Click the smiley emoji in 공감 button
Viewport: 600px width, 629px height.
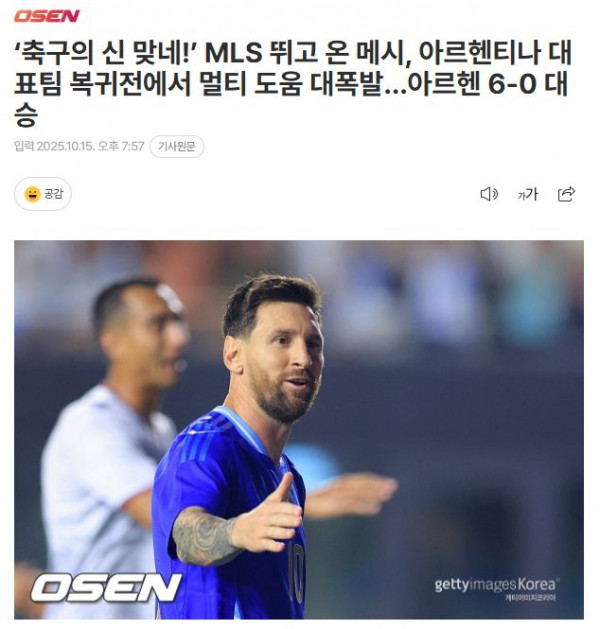click(32, 195)
